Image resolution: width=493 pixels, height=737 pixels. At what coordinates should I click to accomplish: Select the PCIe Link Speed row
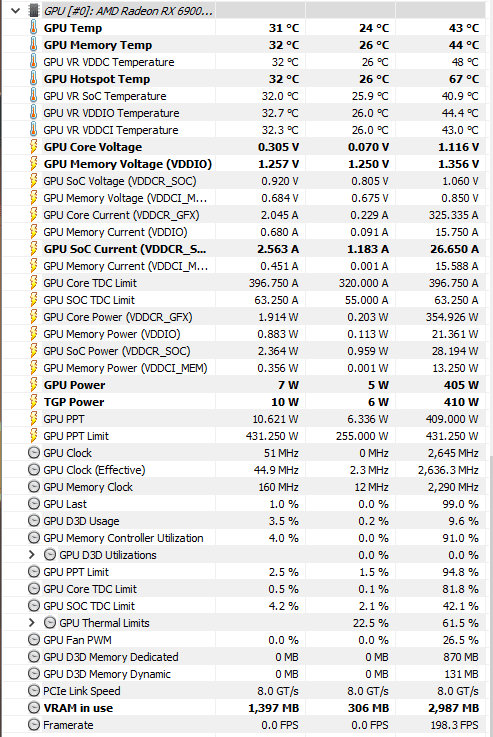coord(244,691)
